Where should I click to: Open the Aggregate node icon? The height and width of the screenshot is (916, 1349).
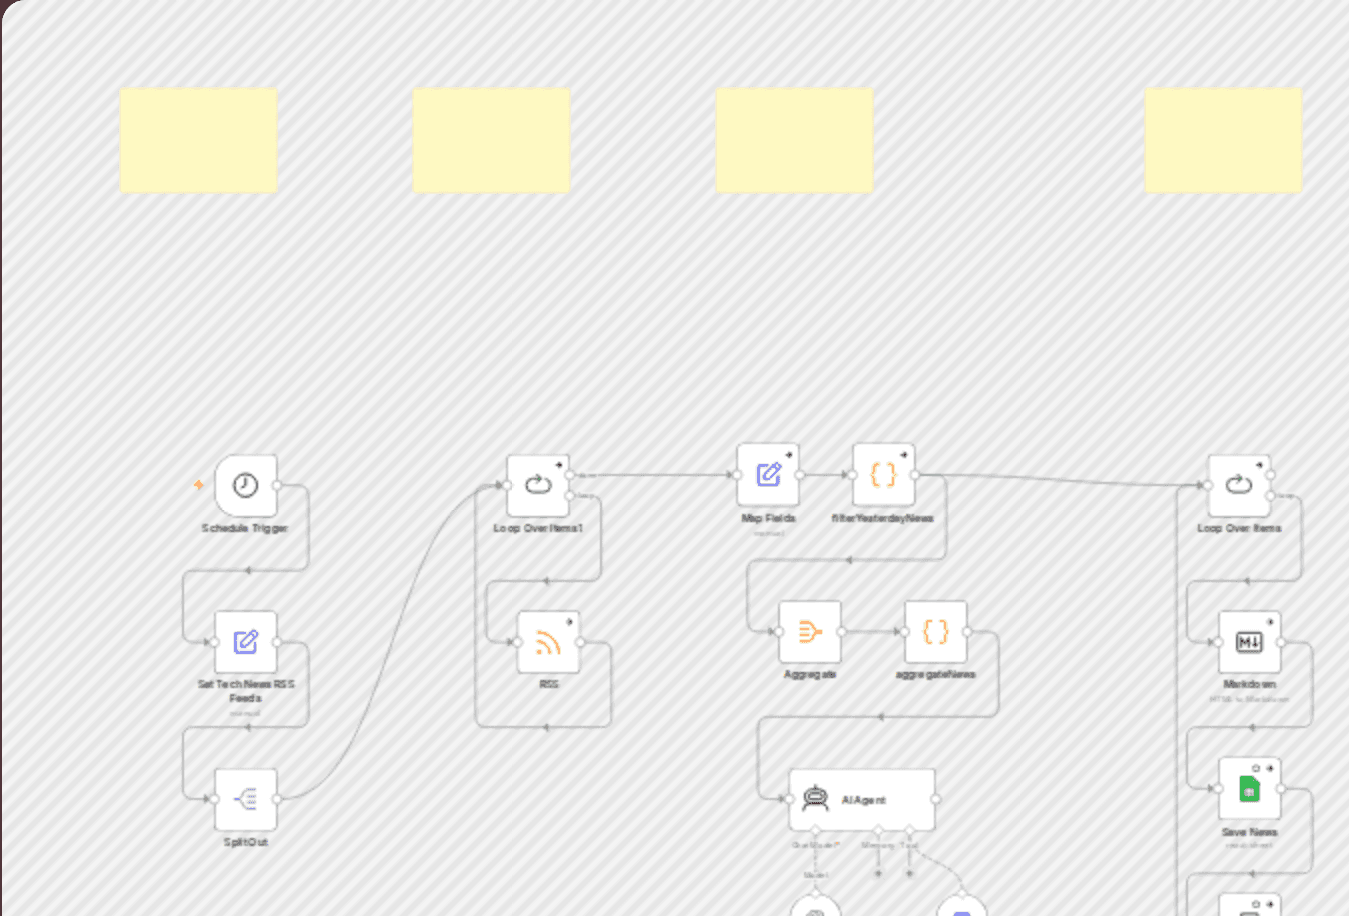[x=810, y=632]
